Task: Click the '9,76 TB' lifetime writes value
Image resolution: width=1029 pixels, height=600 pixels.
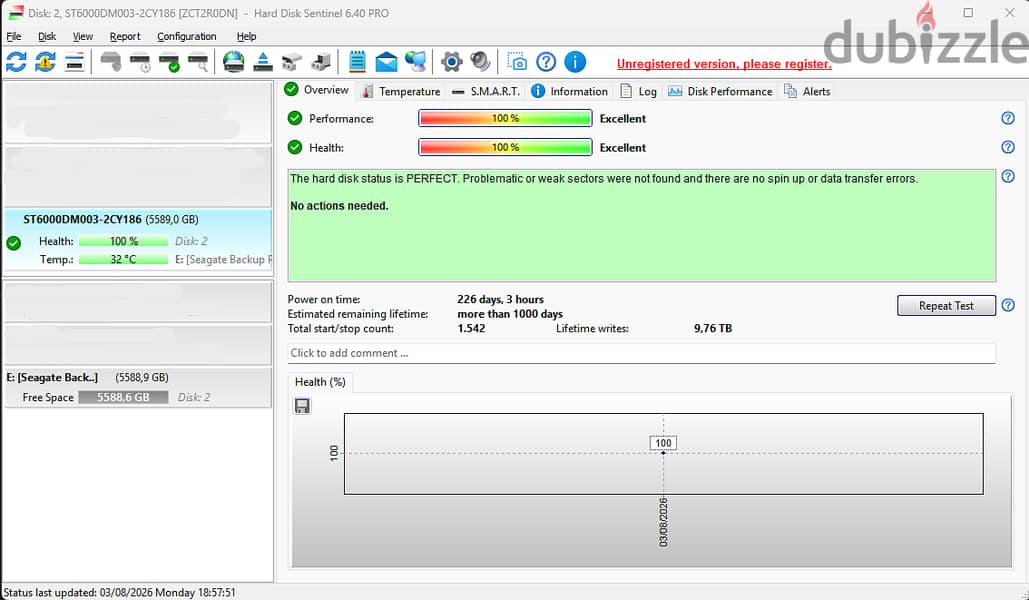Action: click(x=713, y=328)
